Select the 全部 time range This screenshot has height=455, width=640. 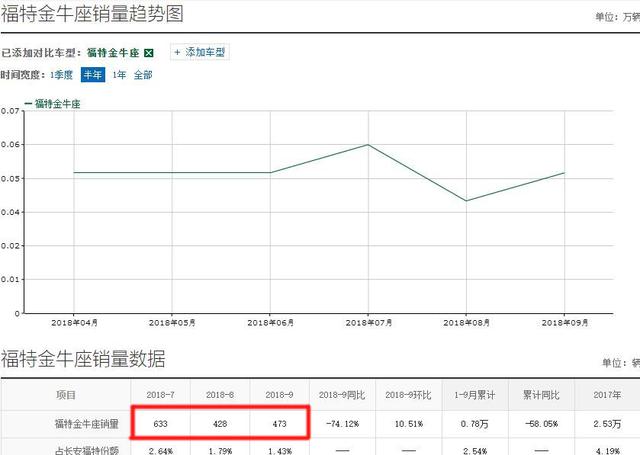tap(143, 75)
